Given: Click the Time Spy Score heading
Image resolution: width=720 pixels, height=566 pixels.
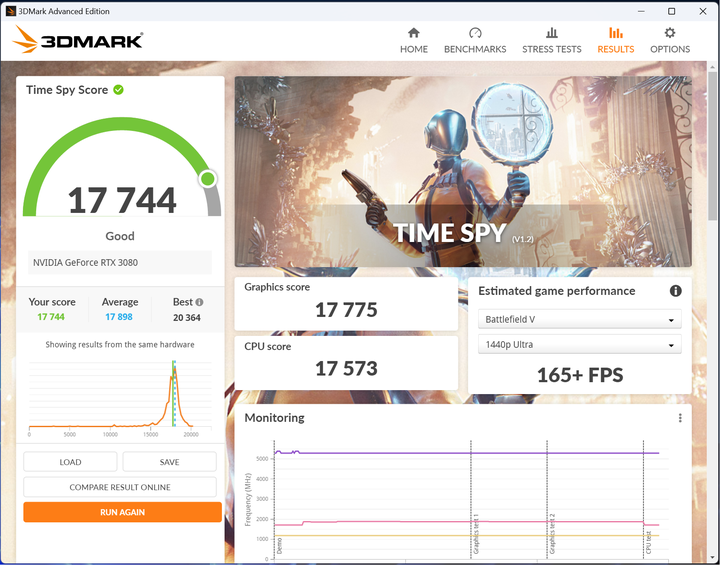Looking at the screenshot, I should click(x=67, y=90).
